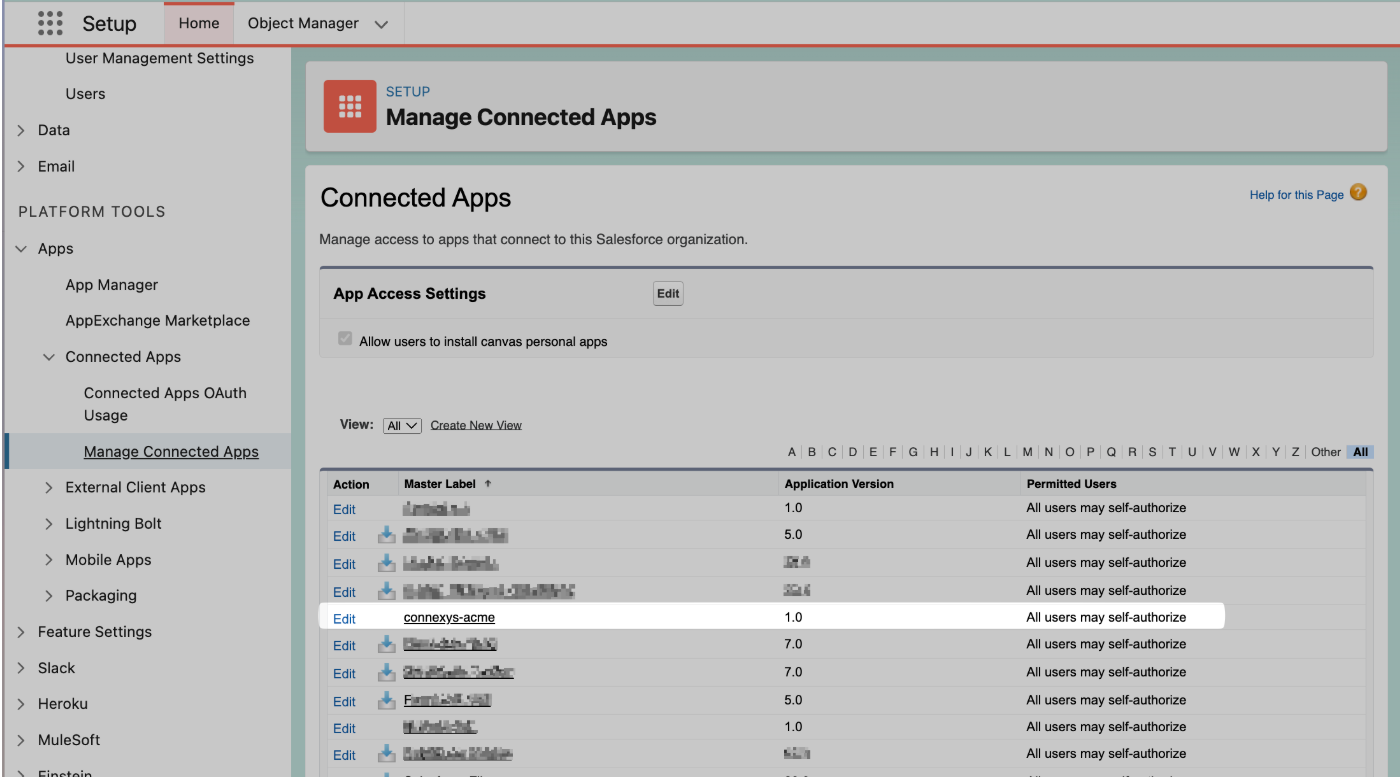The width and height of the screenshot is (1400, 780).
Task: Filter list by letter H
Action: point(934,452)
